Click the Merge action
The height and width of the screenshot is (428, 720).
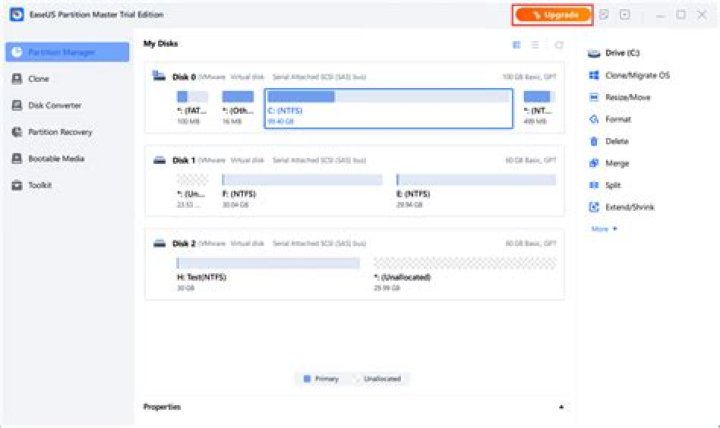[x=617, y=163]
